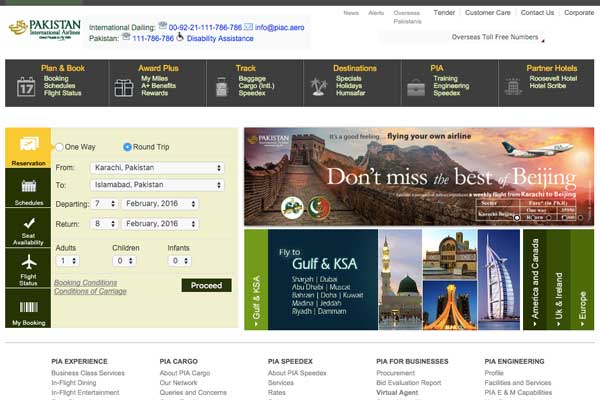Image resolution: width=600 pixels, height=400 pixels.
Task: Open My Booking barcode icon
Action: coord(28,308)
